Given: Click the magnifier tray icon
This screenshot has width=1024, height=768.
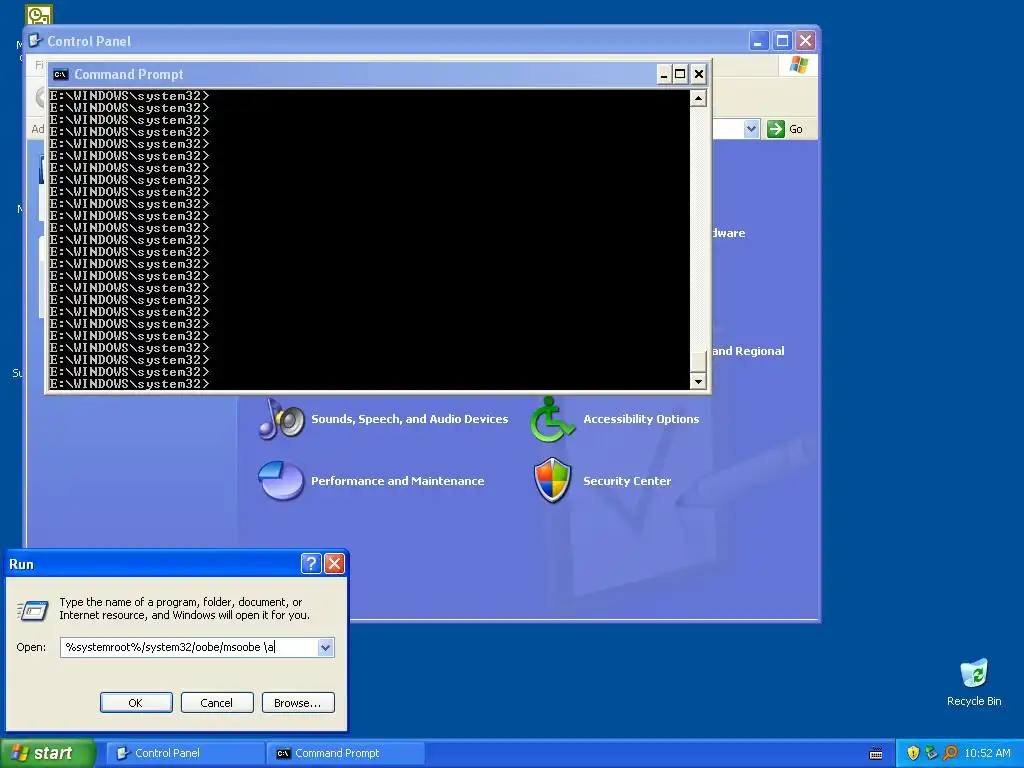Looking at the screenshot, I should (950, 753).
